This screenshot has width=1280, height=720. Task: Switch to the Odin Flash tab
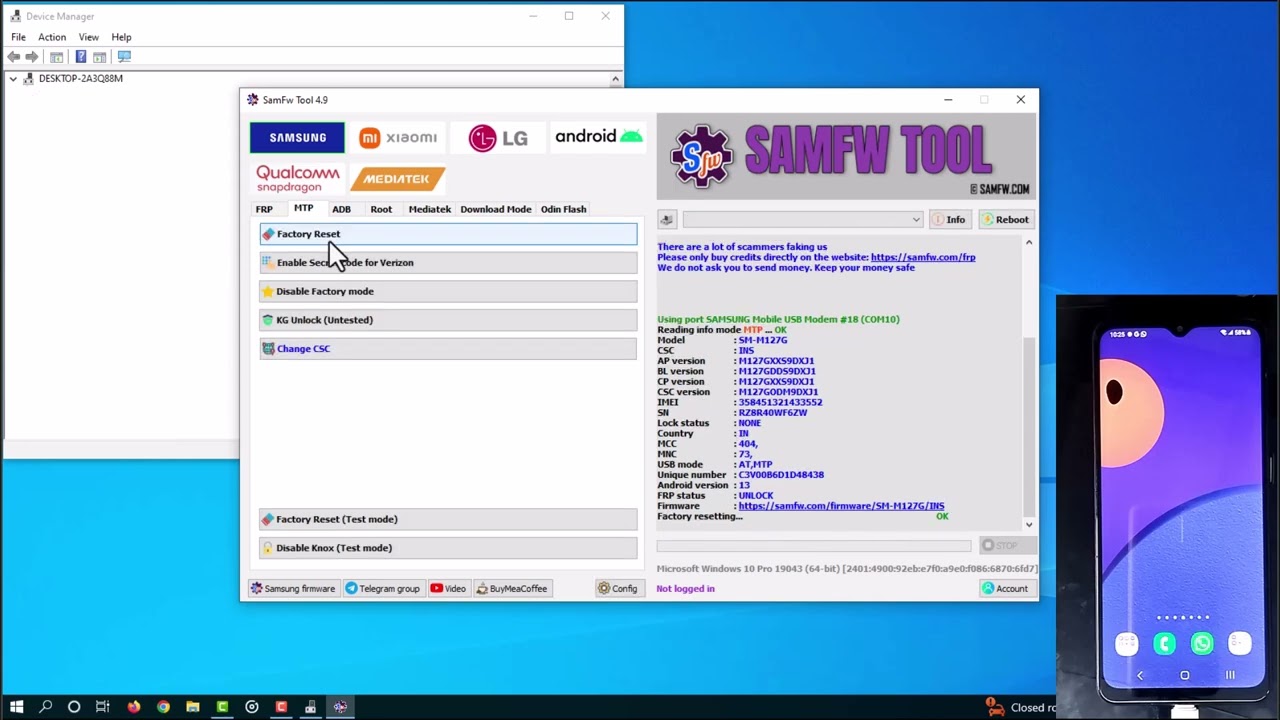[563, 209]
